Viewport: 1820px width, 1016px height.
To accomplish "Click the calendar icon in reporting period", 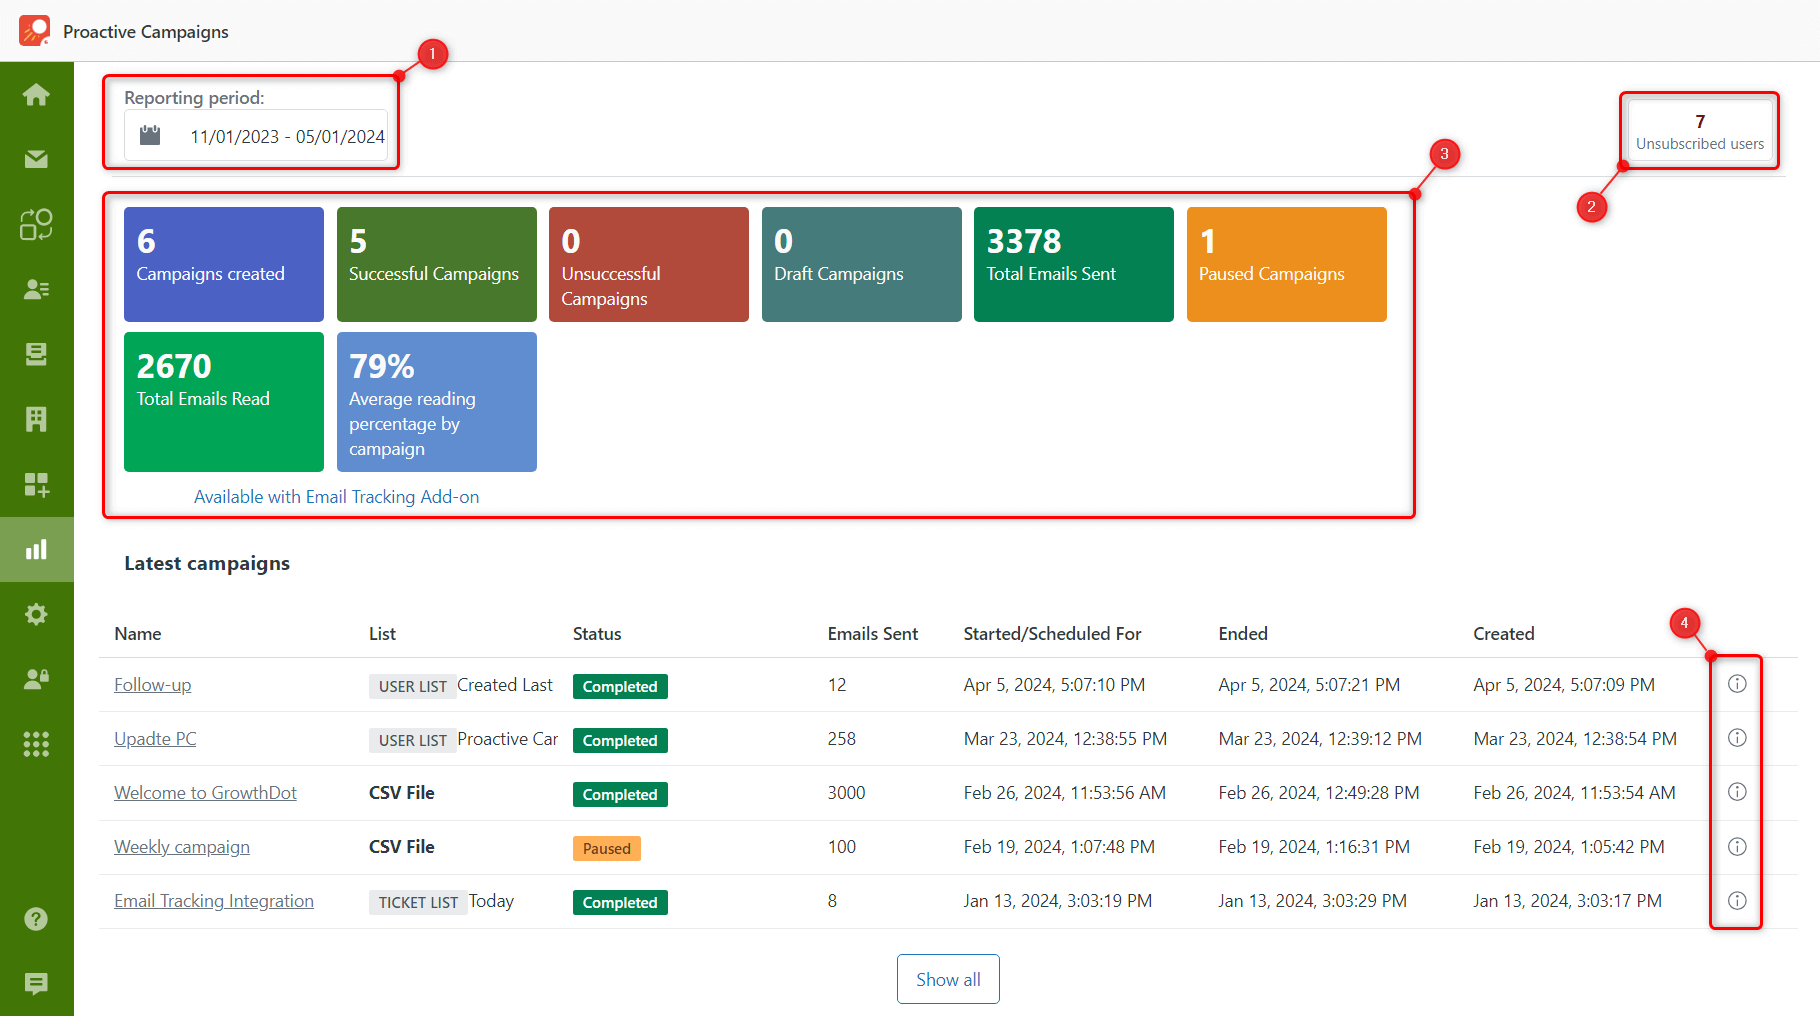I will [150, 135].
